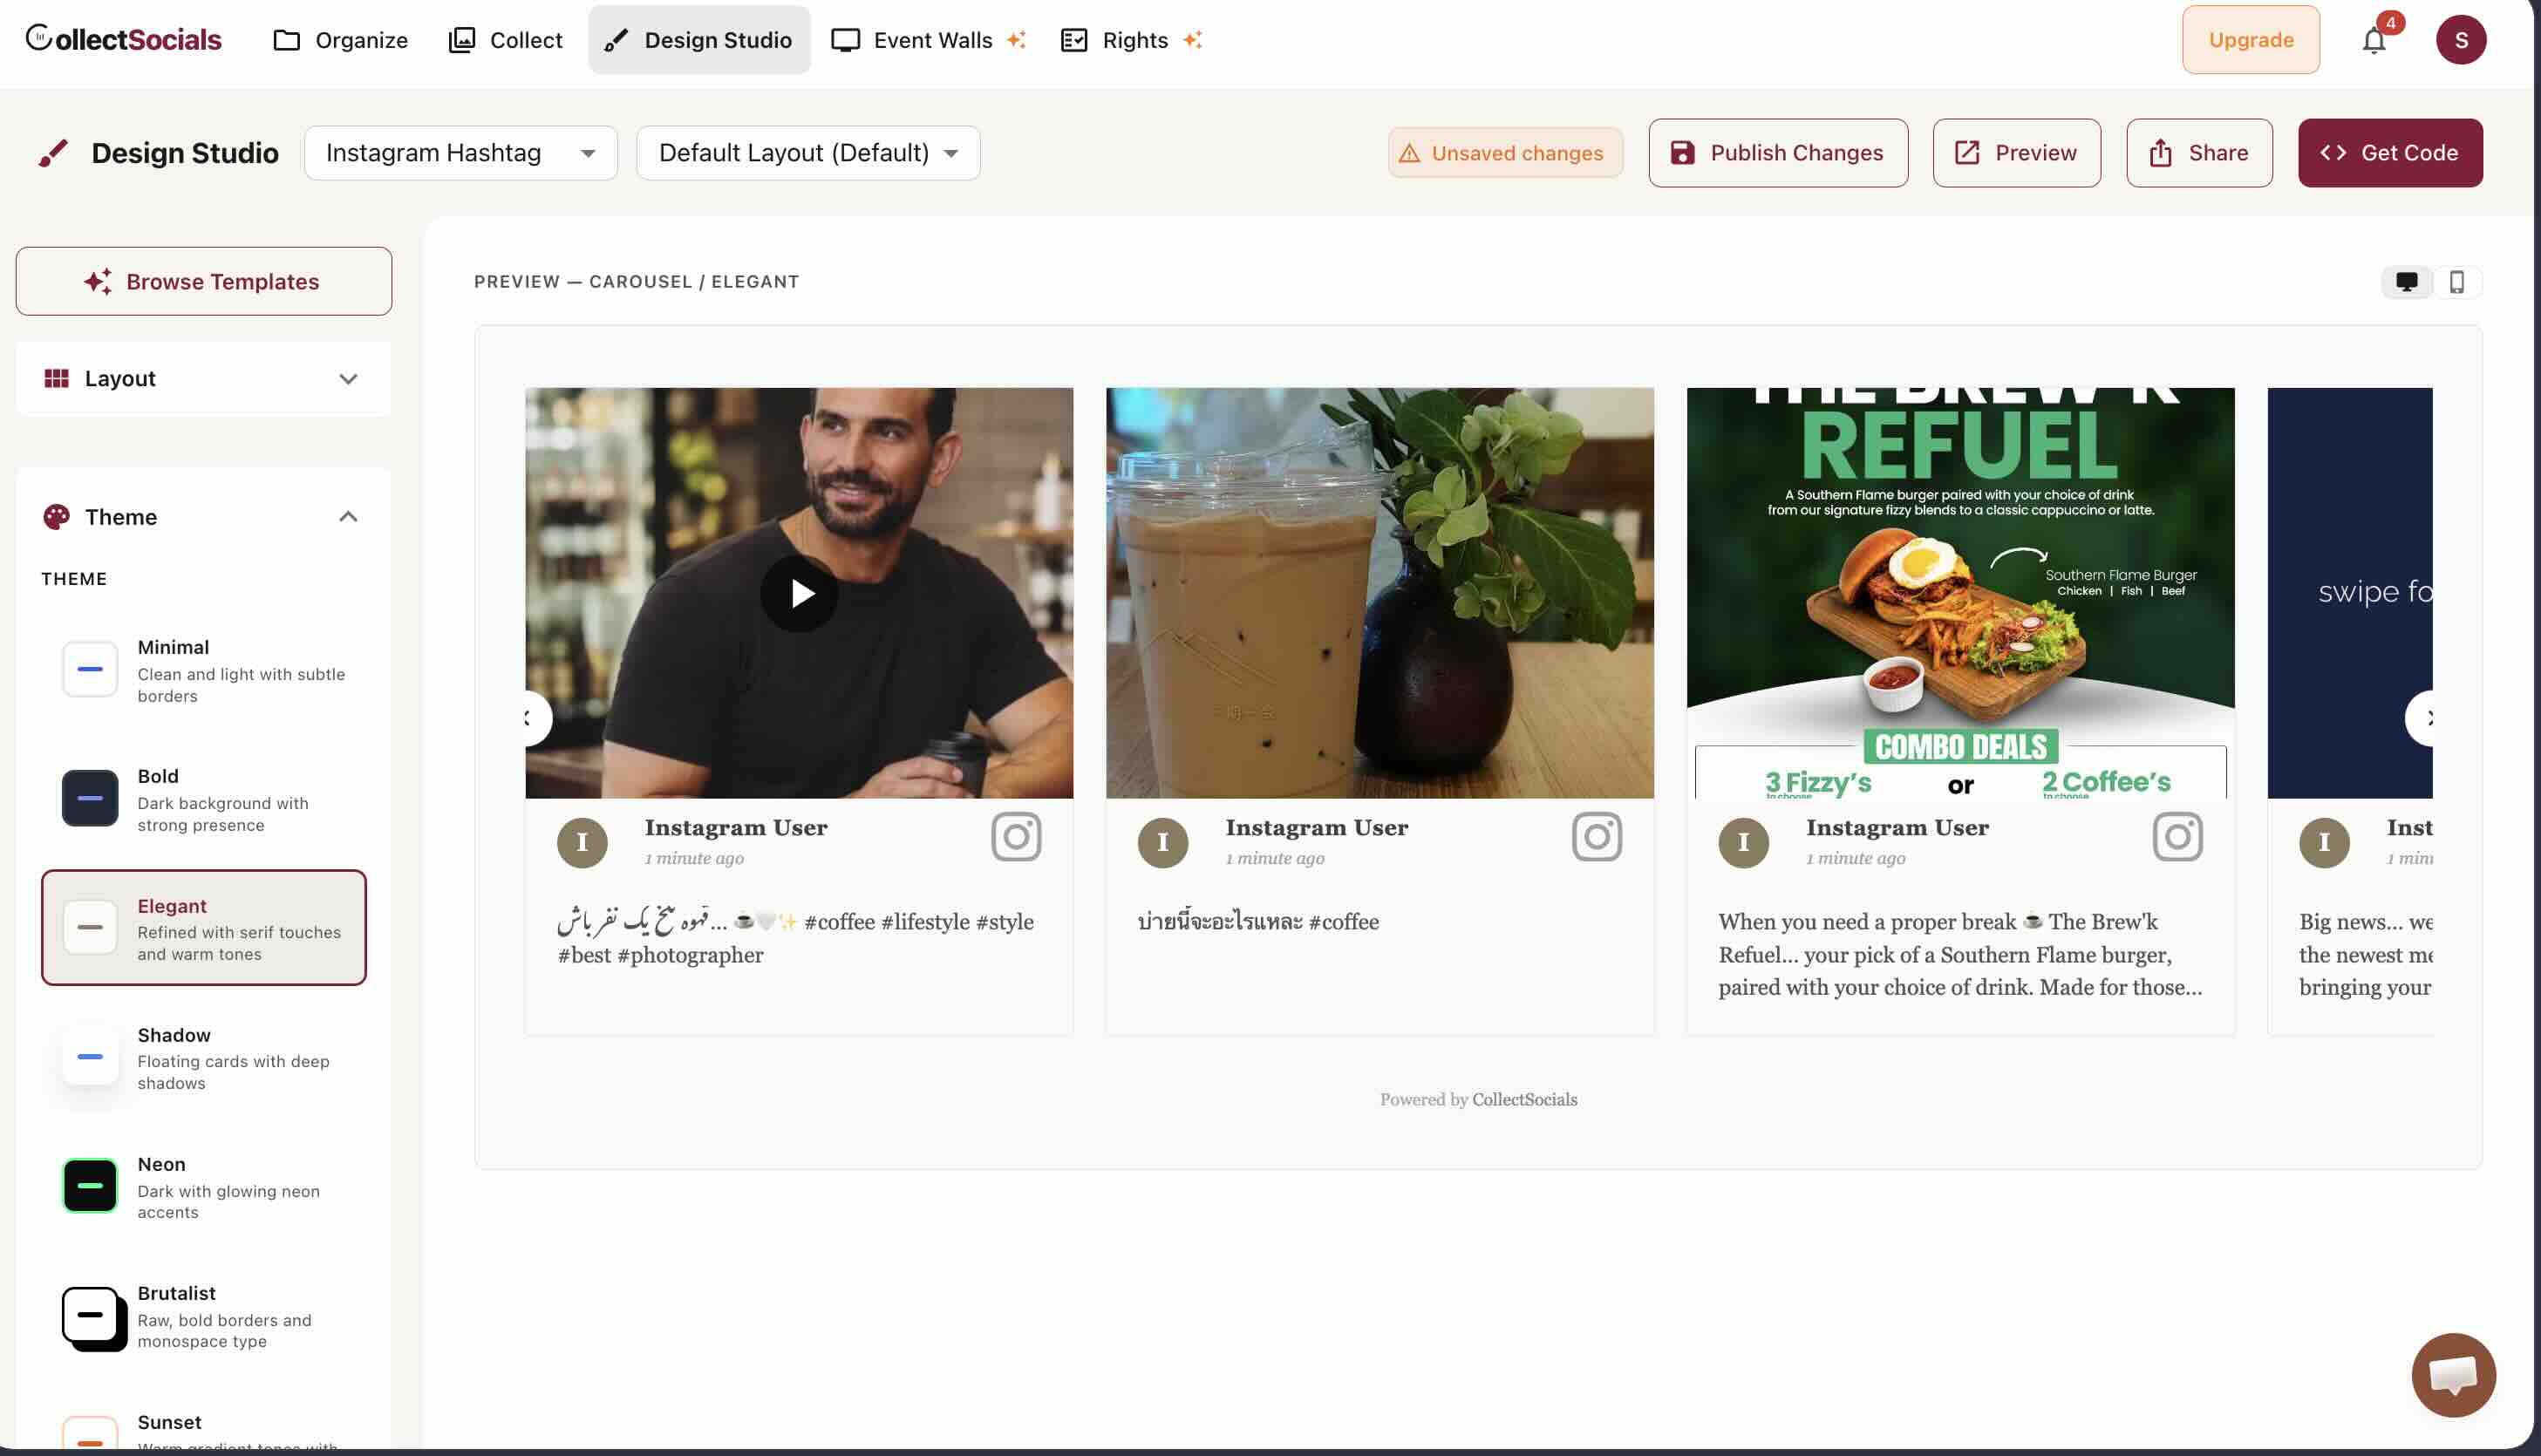
Task: Select the Brutalist theme
Action: click(x=204, y=1316)
